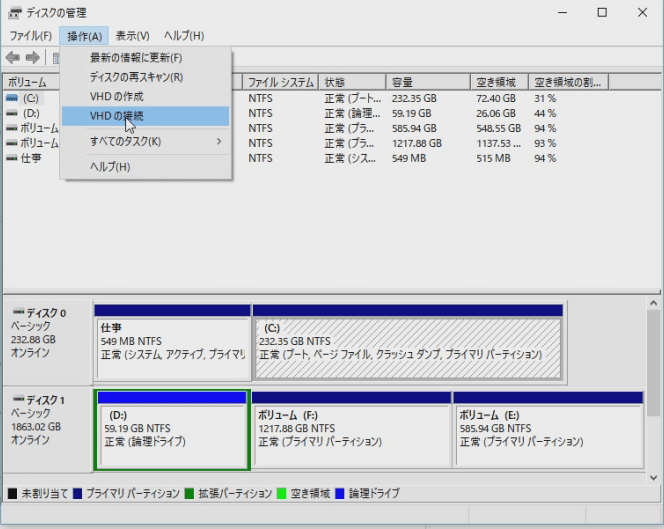Click the 585.94 GB capacity cell
The height and width of the screenshot is (529, 664).
[414, 128]
